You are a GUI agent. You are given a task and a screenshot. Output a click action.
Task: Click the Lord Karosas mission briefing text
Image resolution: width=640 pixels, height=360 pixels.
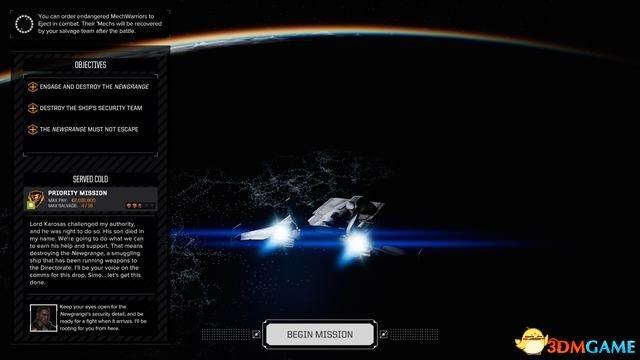tap(87, 253)
